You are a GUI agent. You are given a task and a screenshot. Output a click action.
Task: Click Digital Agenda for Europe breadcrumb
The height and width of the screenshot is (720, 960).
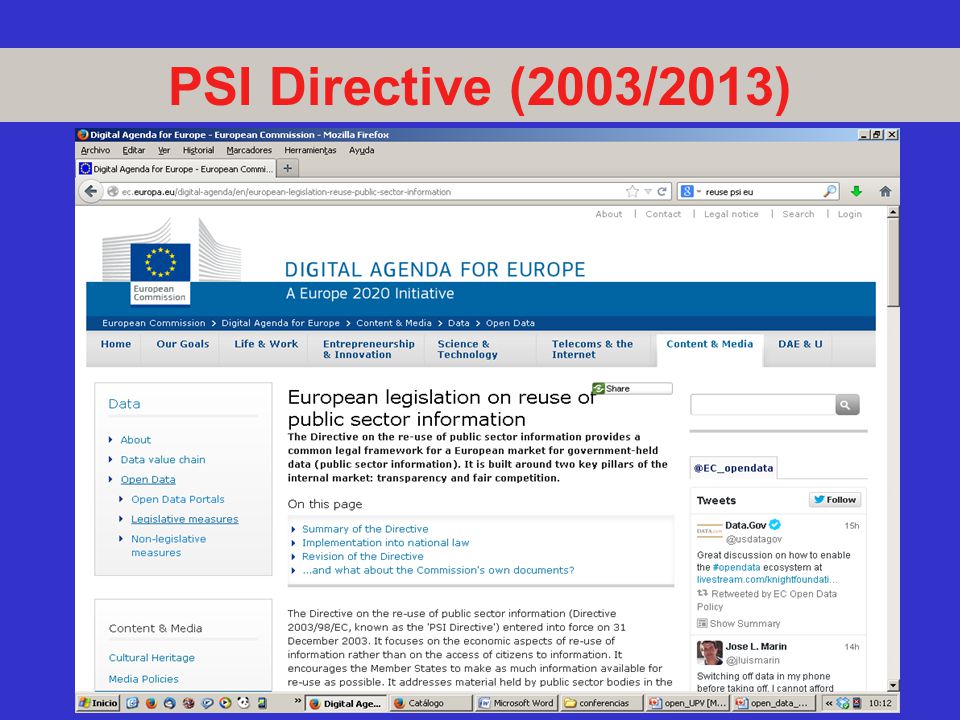coord(280,323)
